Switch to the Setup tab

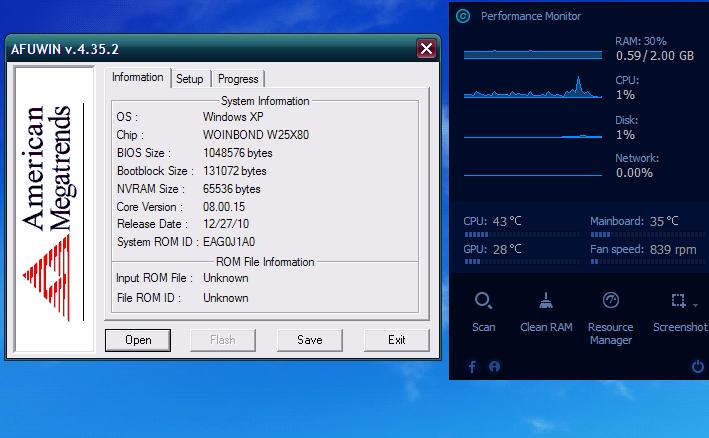(x=189, y=79)
